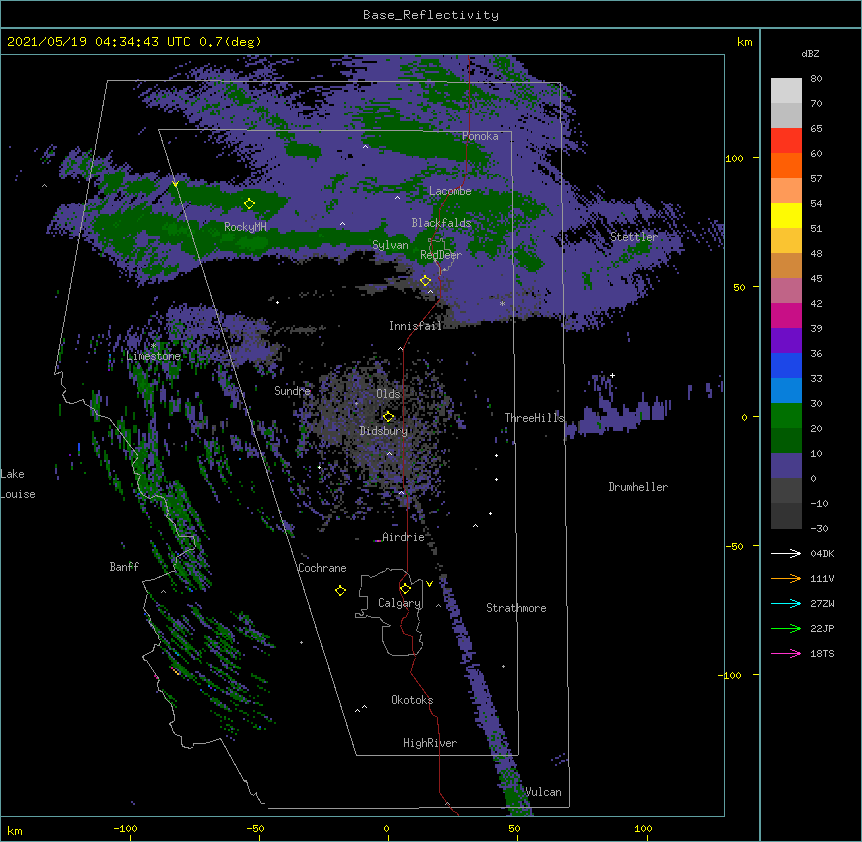Image resolution: width=862 pixels, height=842 pixels.
Task: Click the dBZ scale heading
Action: 810,53
